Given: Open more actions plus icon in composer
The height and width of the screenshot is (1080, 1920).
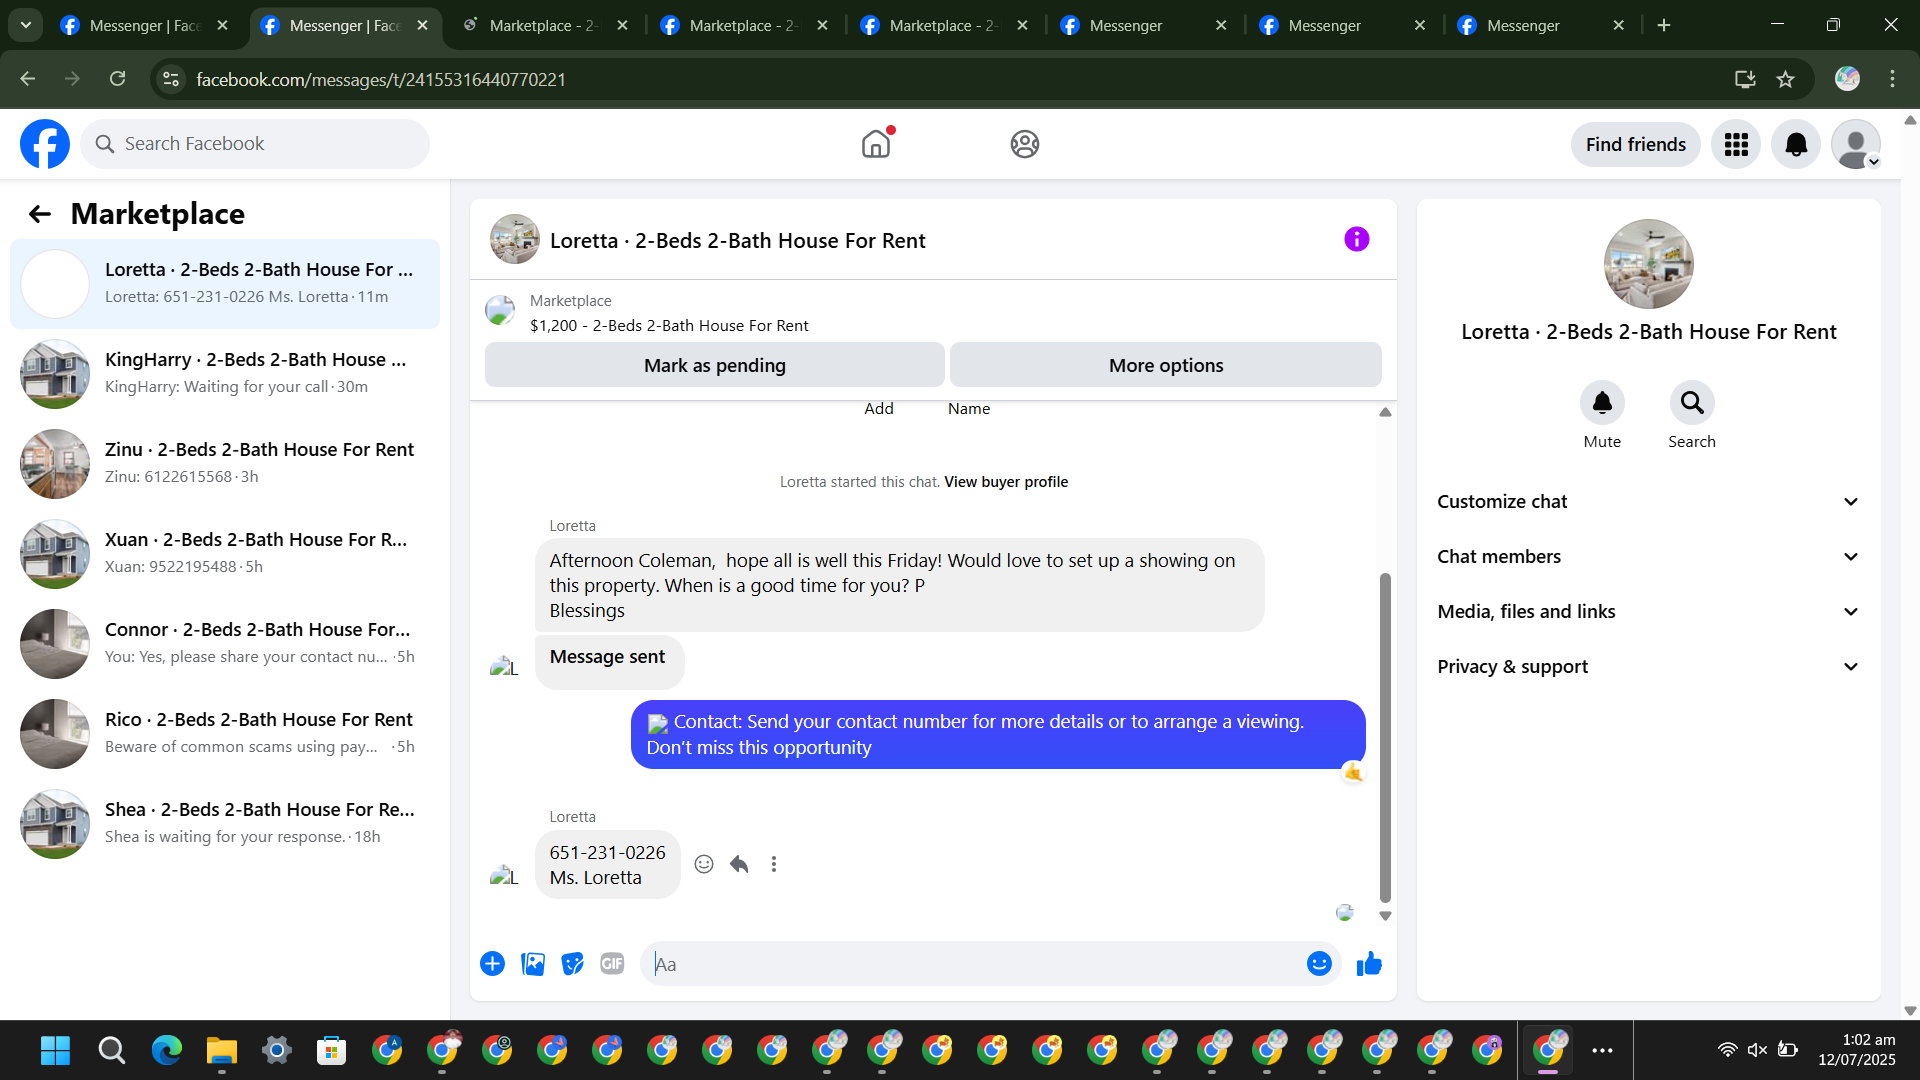Looking at the screenshot, I should click(492, 964).
